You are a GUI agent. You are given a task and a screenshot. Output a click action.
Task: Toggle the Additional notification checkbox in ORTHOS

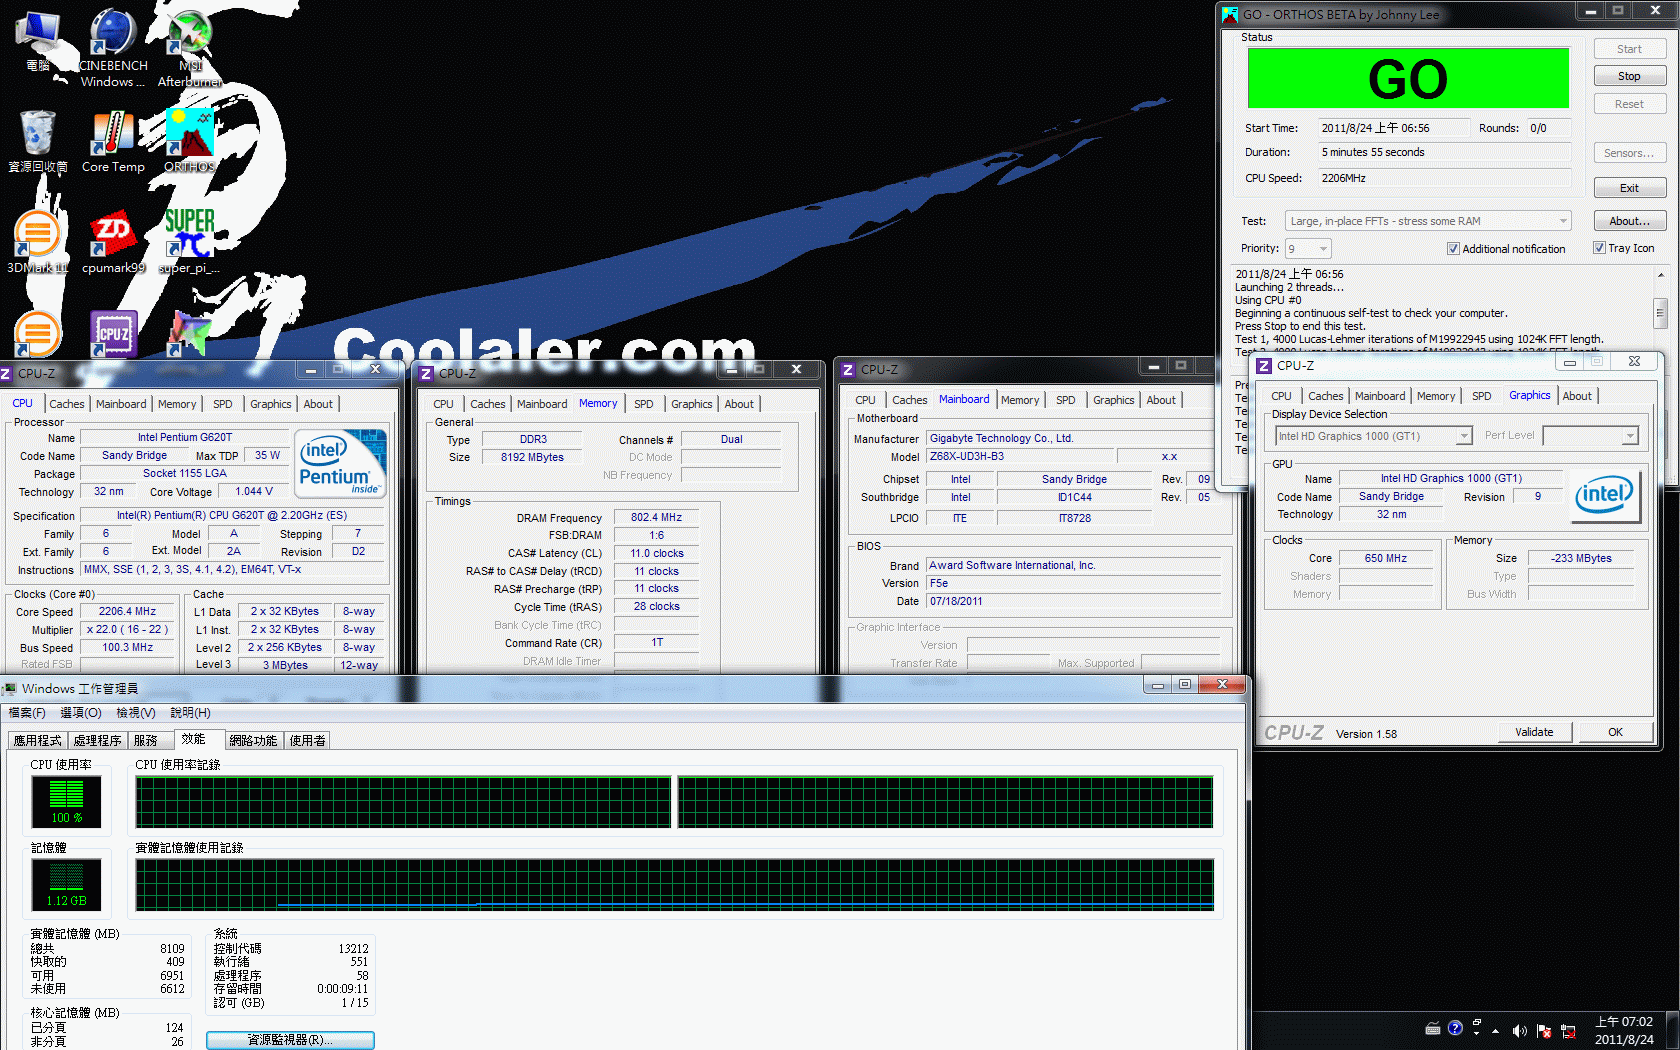(1453, 249)
